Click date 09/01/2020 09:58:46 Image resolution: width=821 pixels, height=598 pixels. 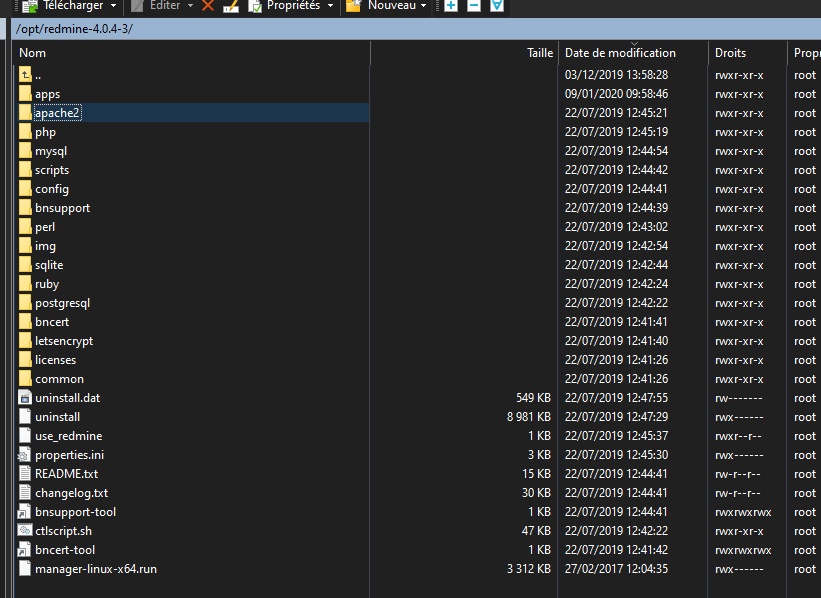click(616, 94)
